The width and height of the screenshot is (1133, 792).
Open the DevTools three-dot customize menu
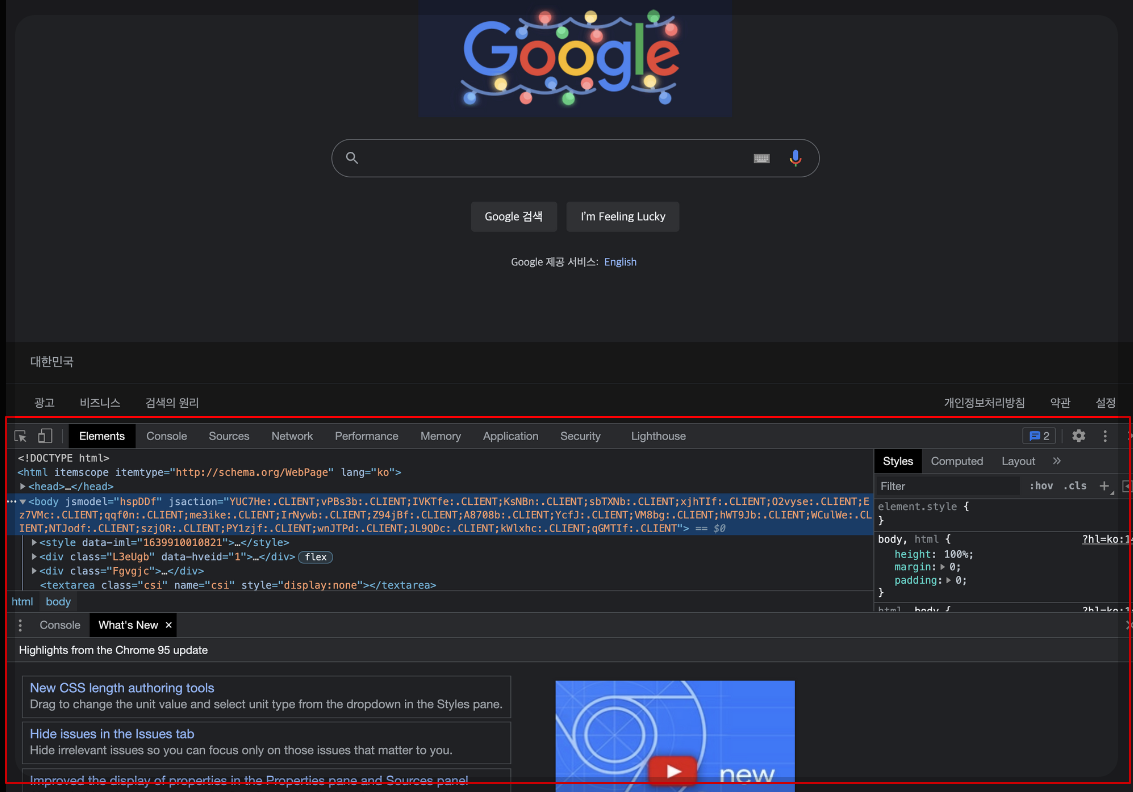point(1105,436)
